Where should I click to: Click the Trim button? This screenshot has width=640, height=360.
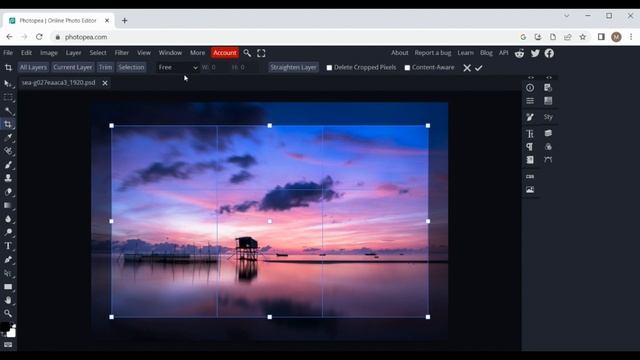coord(105,67)
